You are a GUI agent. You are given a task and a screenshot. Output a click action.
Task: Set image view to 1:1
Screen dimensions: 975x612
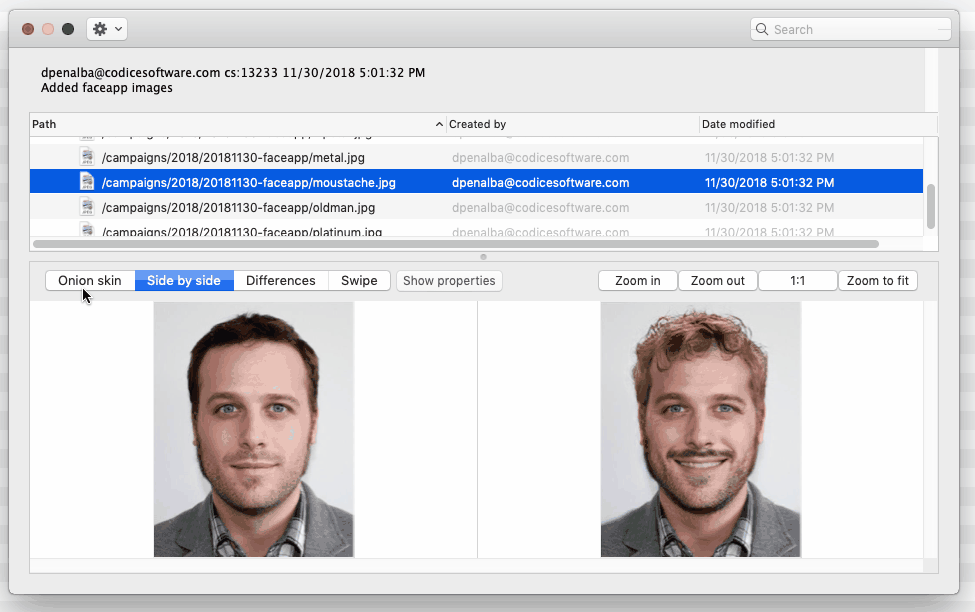(797, 280)
